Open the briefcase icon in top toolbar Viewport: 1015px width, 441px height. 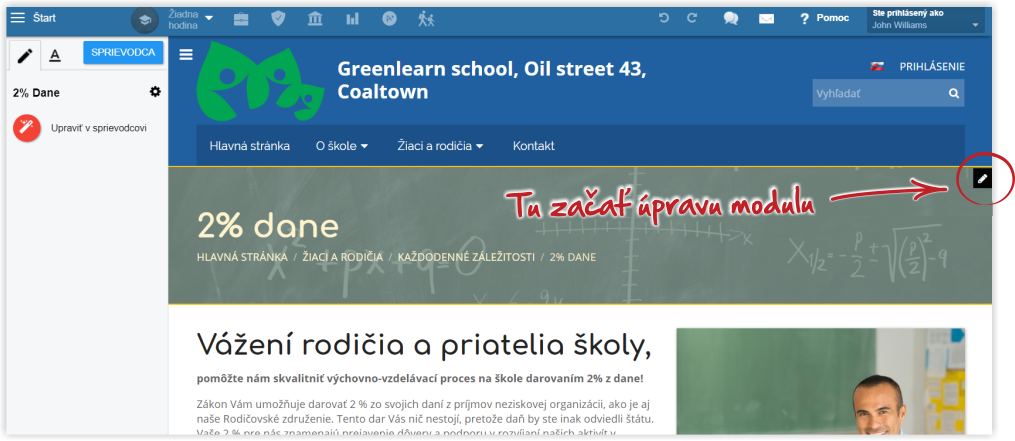[241, 19]
